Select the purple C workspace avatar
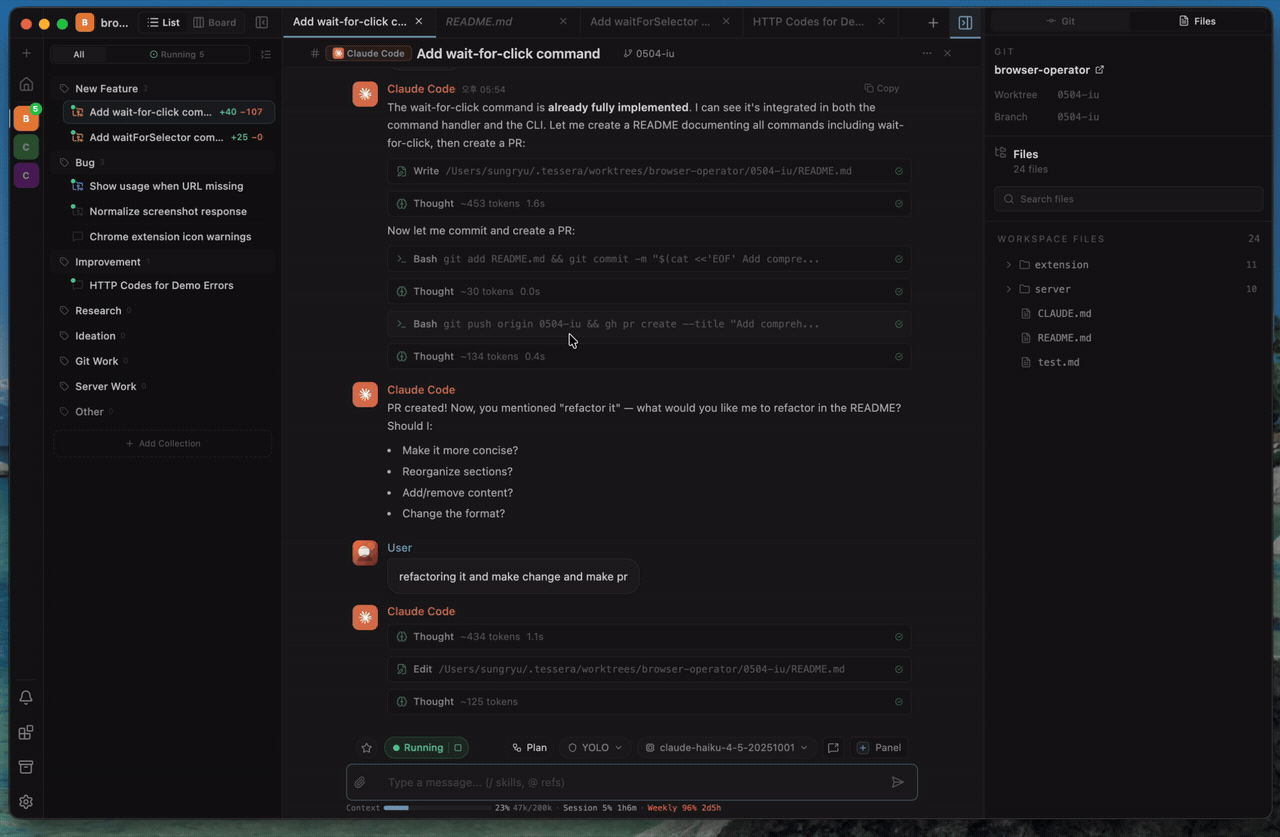The image size is (1280, 837). click(26, 175)
